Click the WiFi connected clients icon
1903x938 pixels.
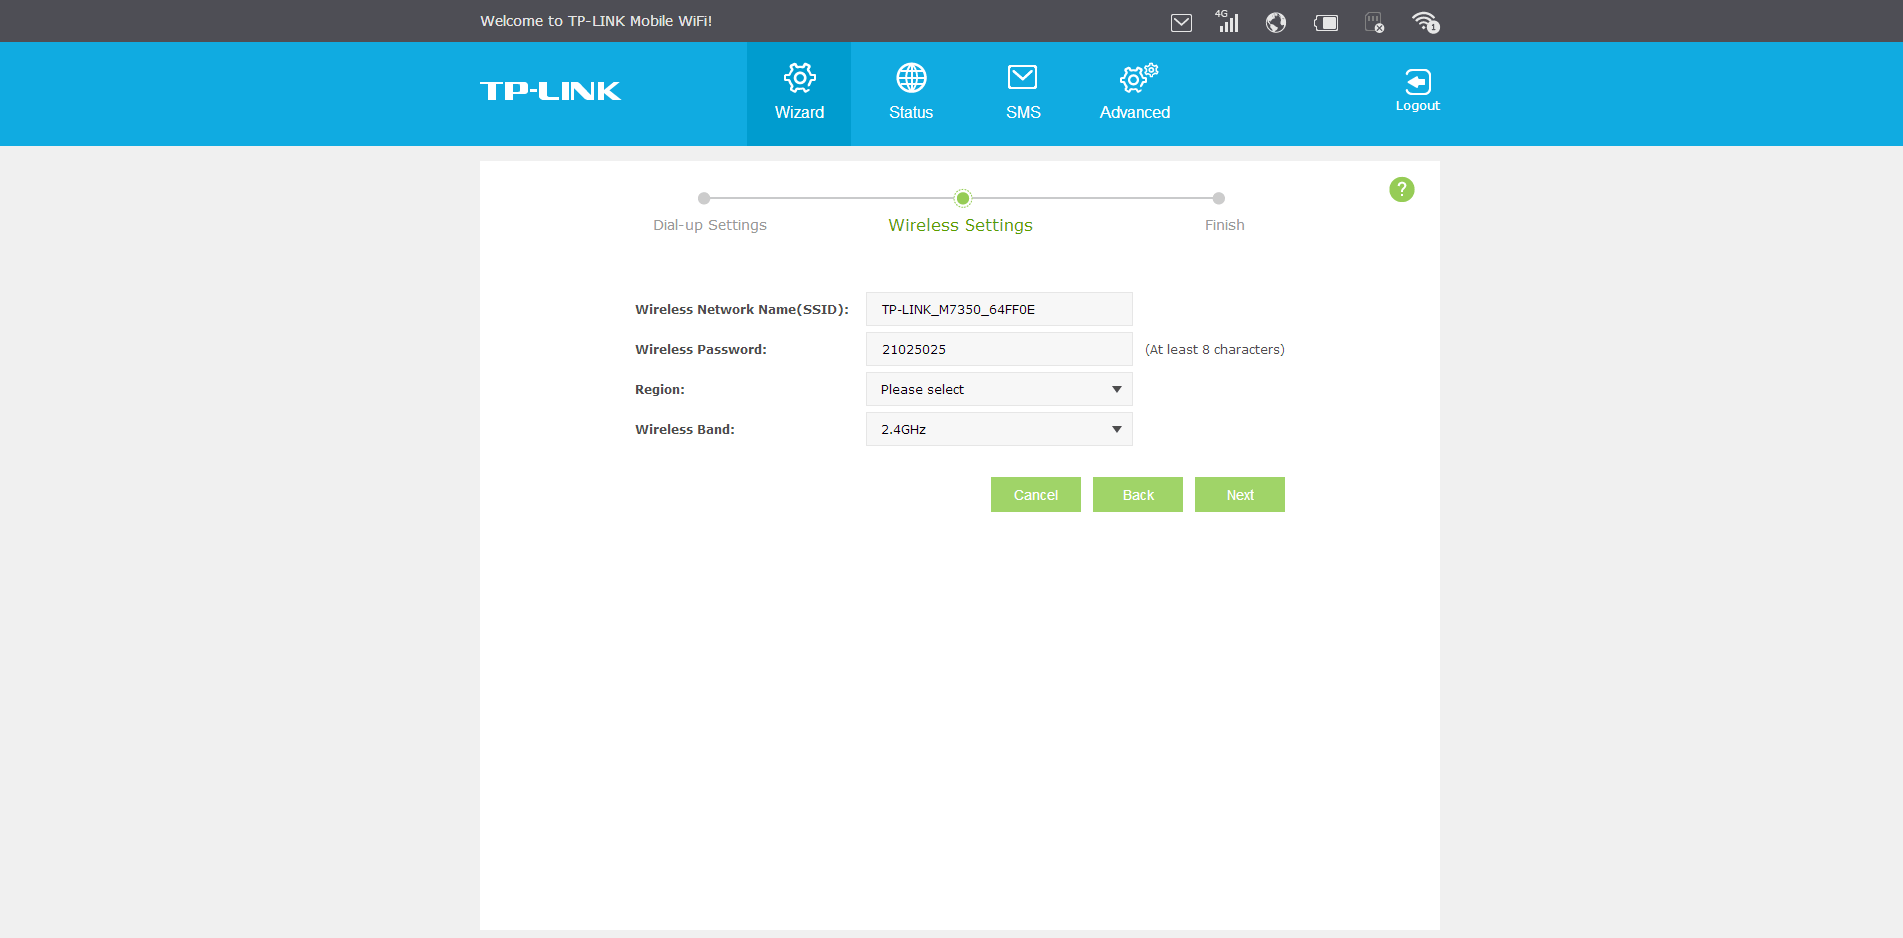1425,22
